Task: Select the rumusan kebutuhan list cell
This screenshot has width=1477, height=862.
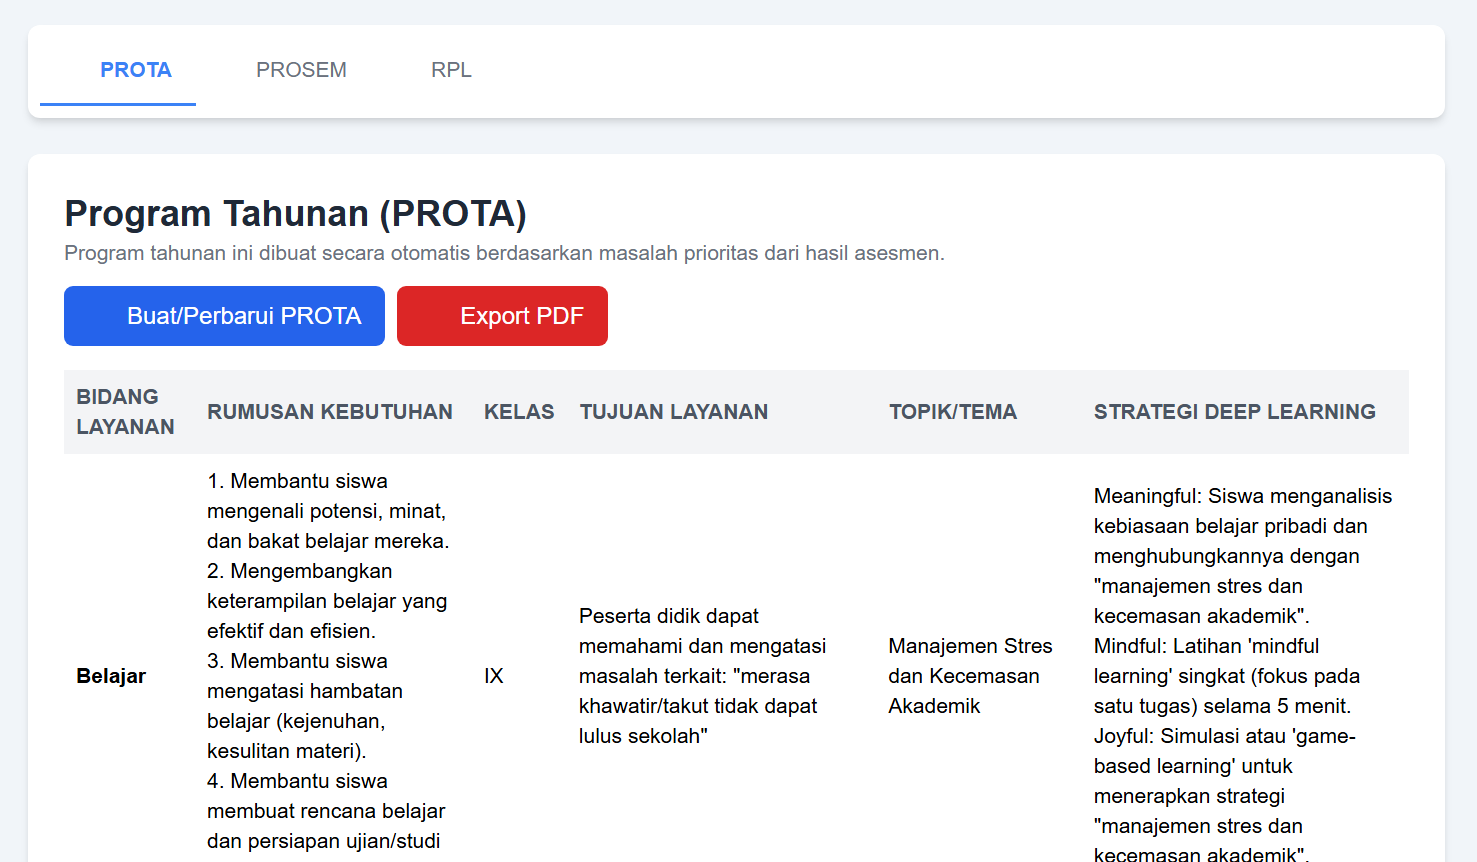Action: [328, 660]
